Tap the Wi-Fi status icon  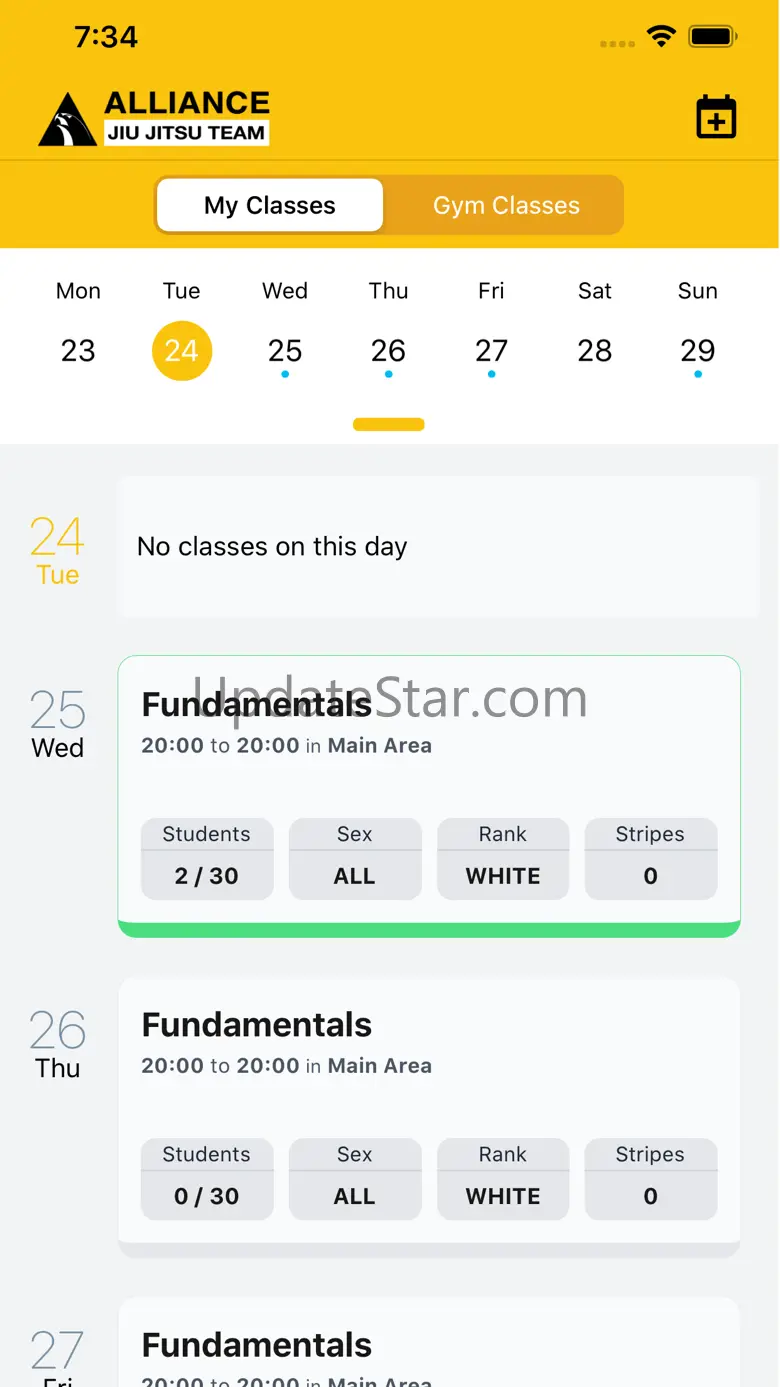(x=661, y=37)
